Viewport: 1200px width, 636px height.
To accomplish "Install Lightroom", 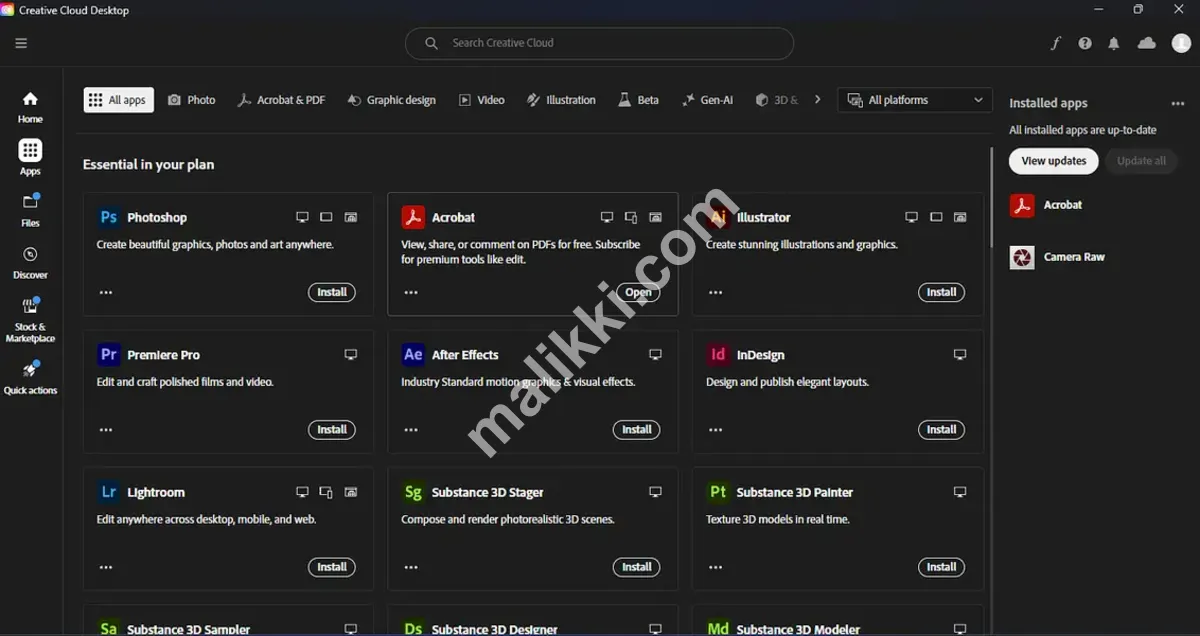I will [332, 567].
